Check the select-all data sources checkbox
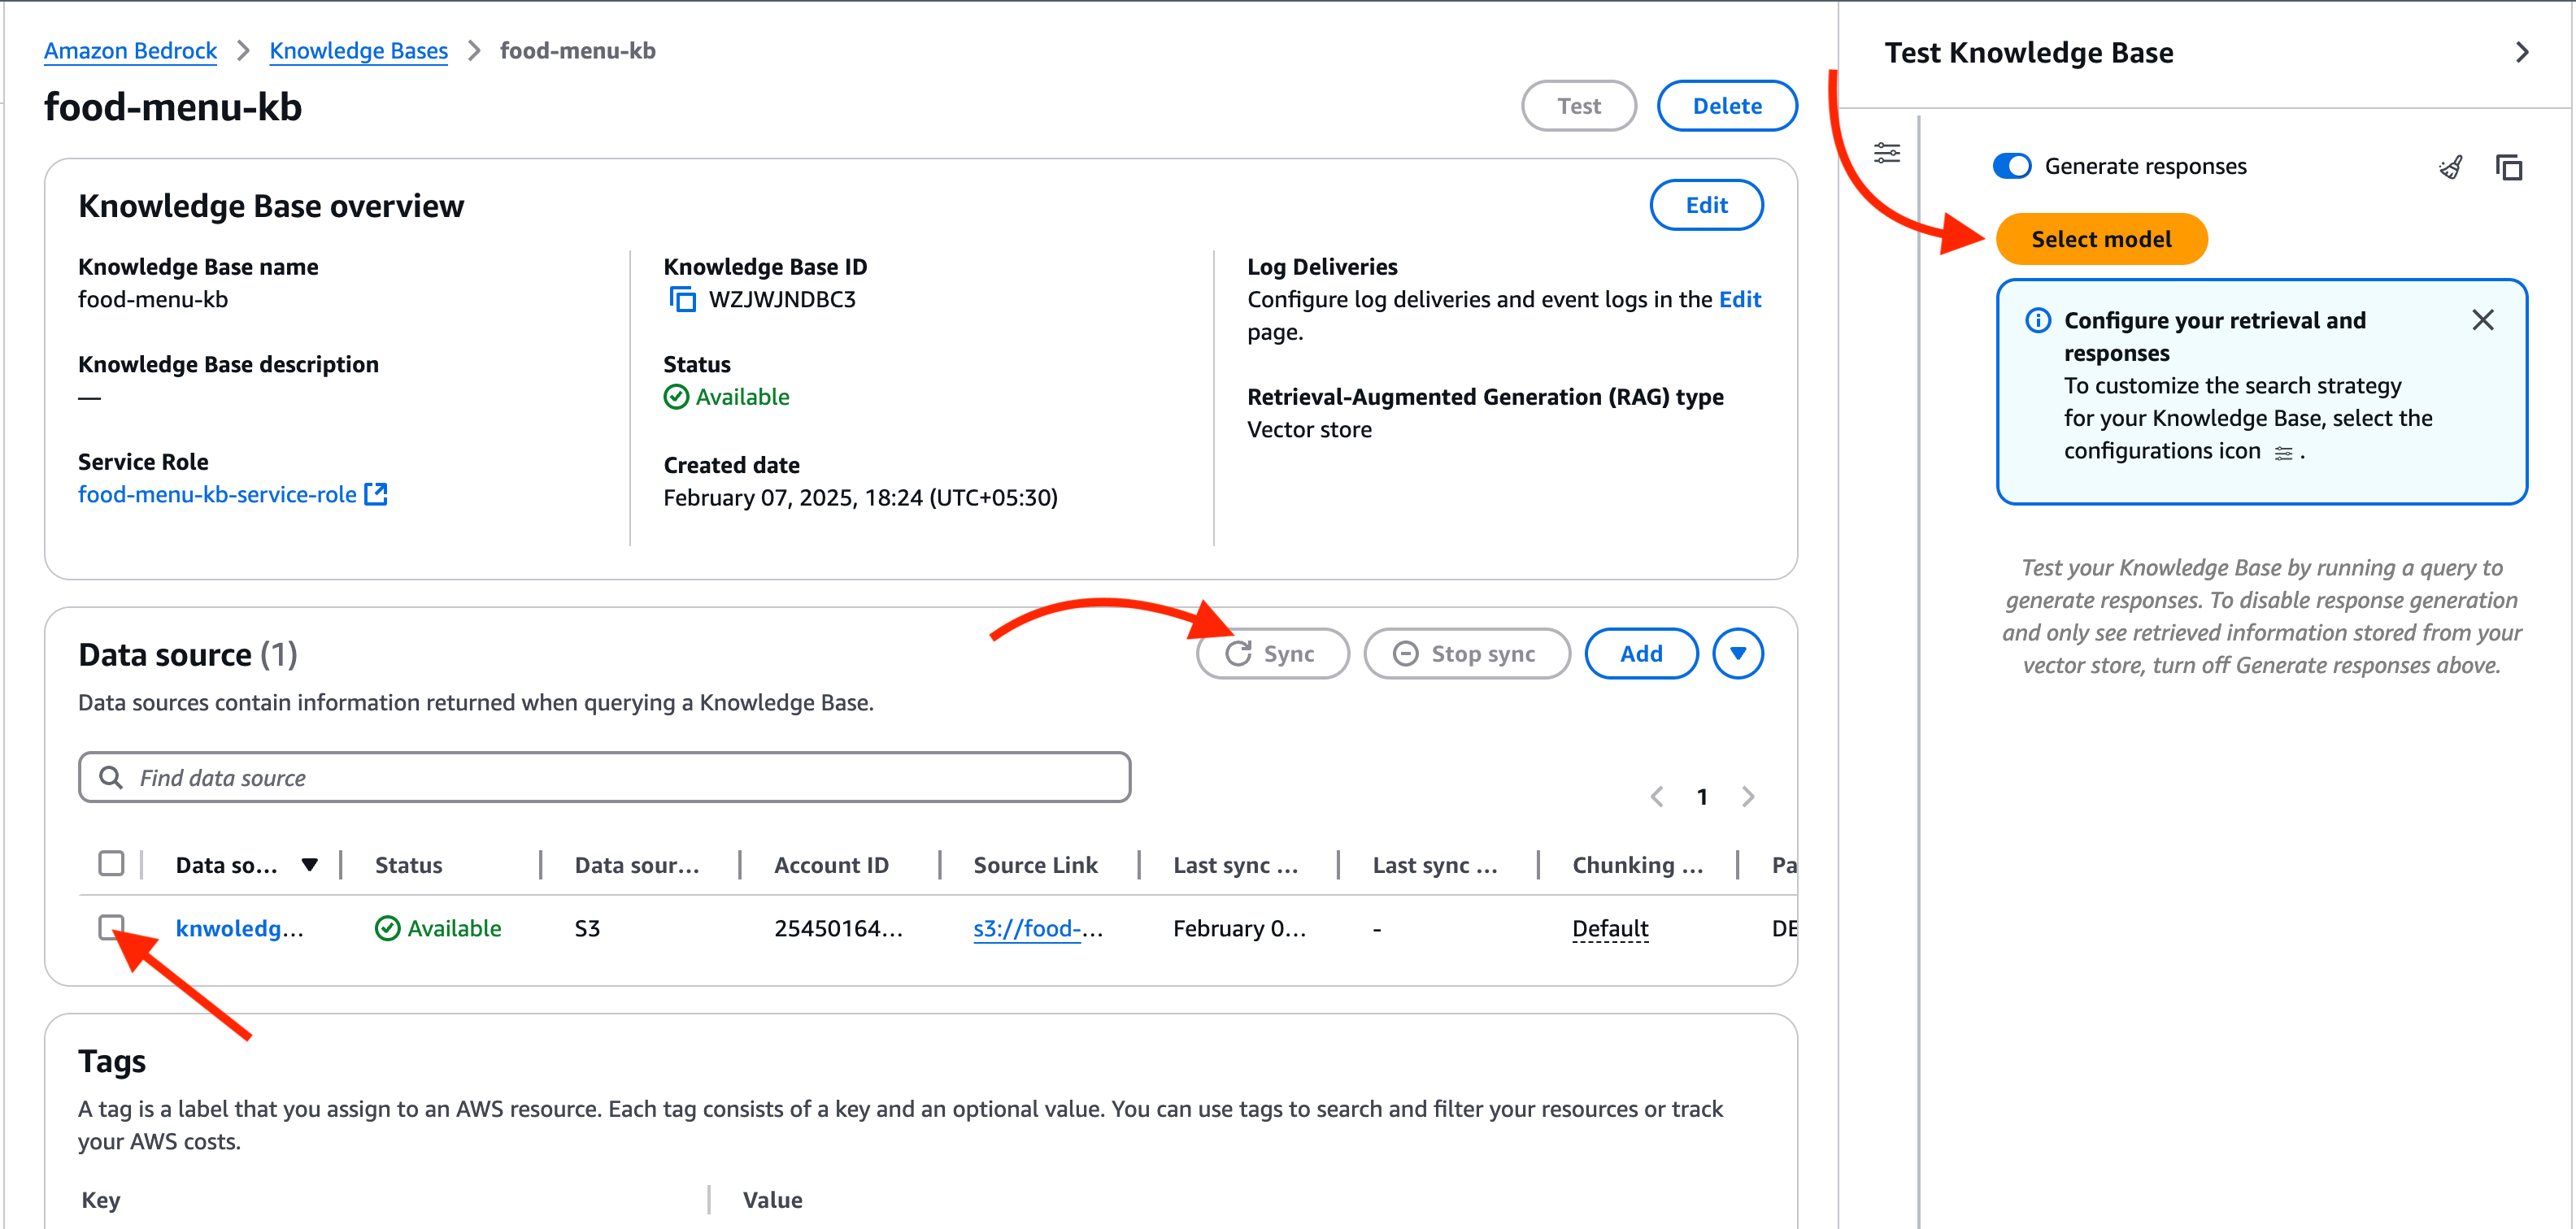This screenshot has width=2576, height=1229. [x=111, y=863]
